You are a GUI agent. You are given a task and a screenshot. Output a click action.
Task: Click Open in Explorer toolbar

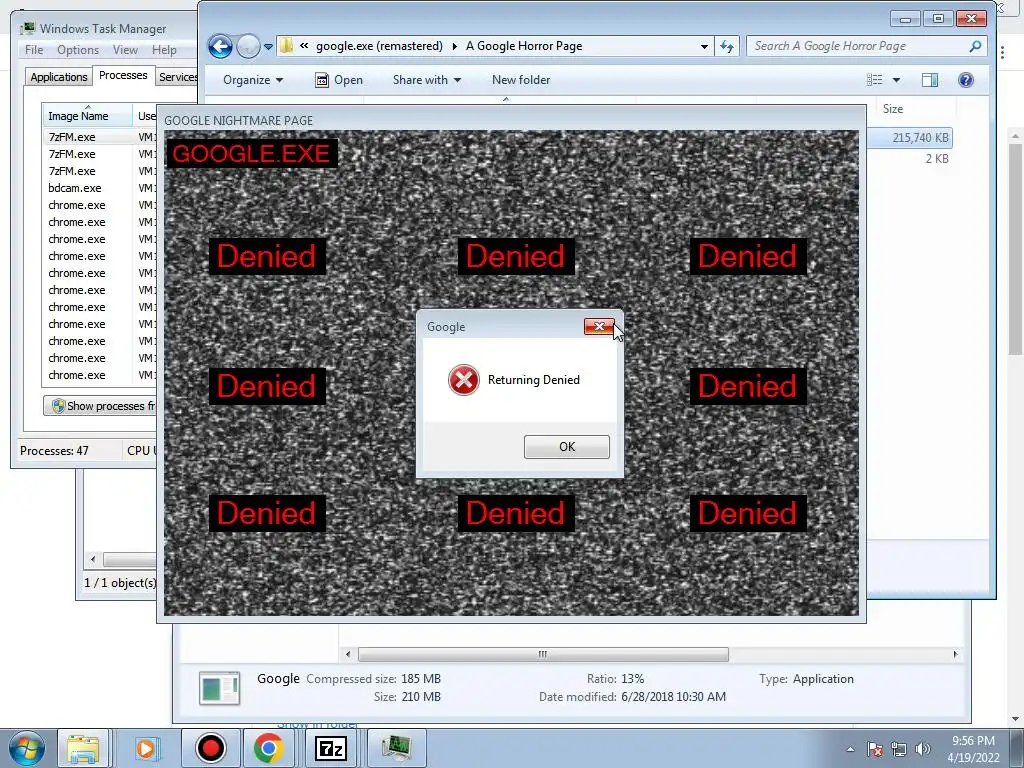pyautogui.click(x=339, y=80)
